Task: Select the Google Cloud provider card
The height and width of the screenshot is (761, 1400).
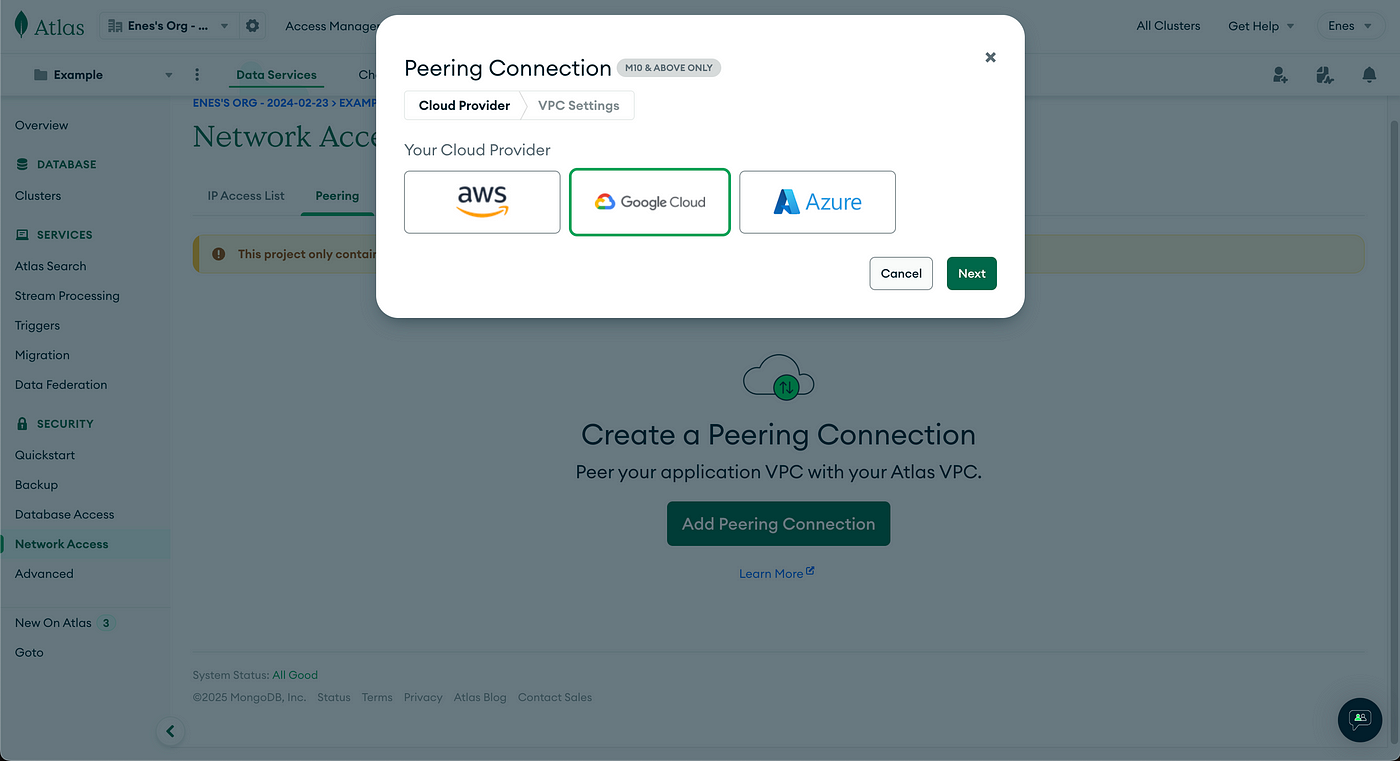Action: (x=650, y=202)
